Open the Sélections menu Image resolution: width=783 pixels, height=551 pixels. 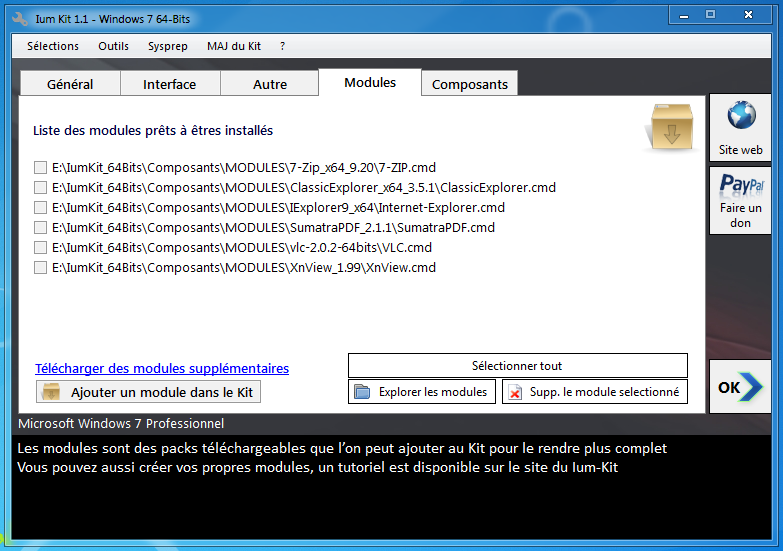(53, 46)
